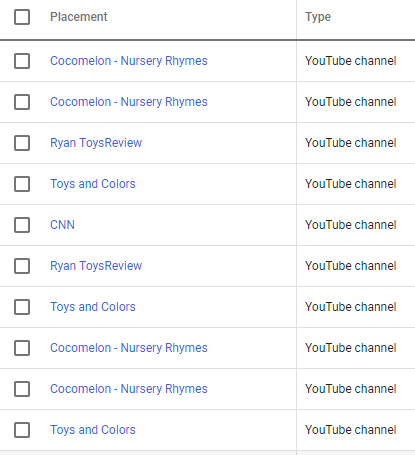Check the last Toys and Colors row checkbox

22,430
